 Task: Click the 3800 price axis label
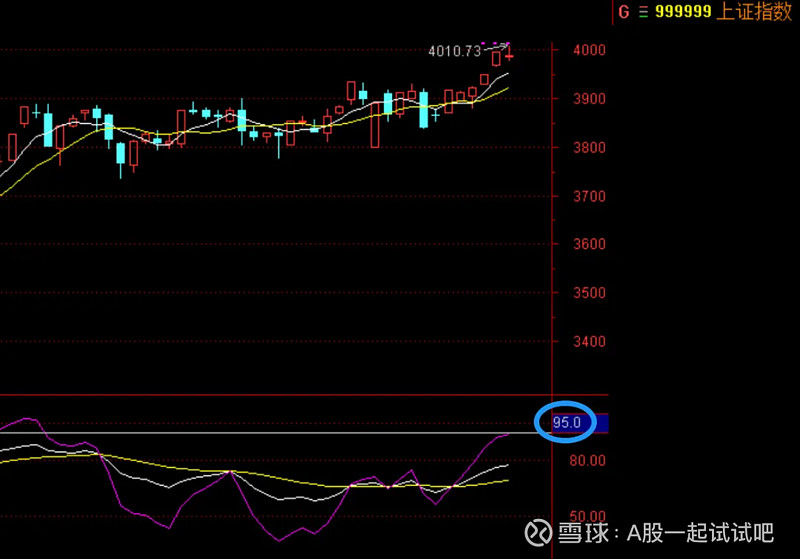coord(589,148)
